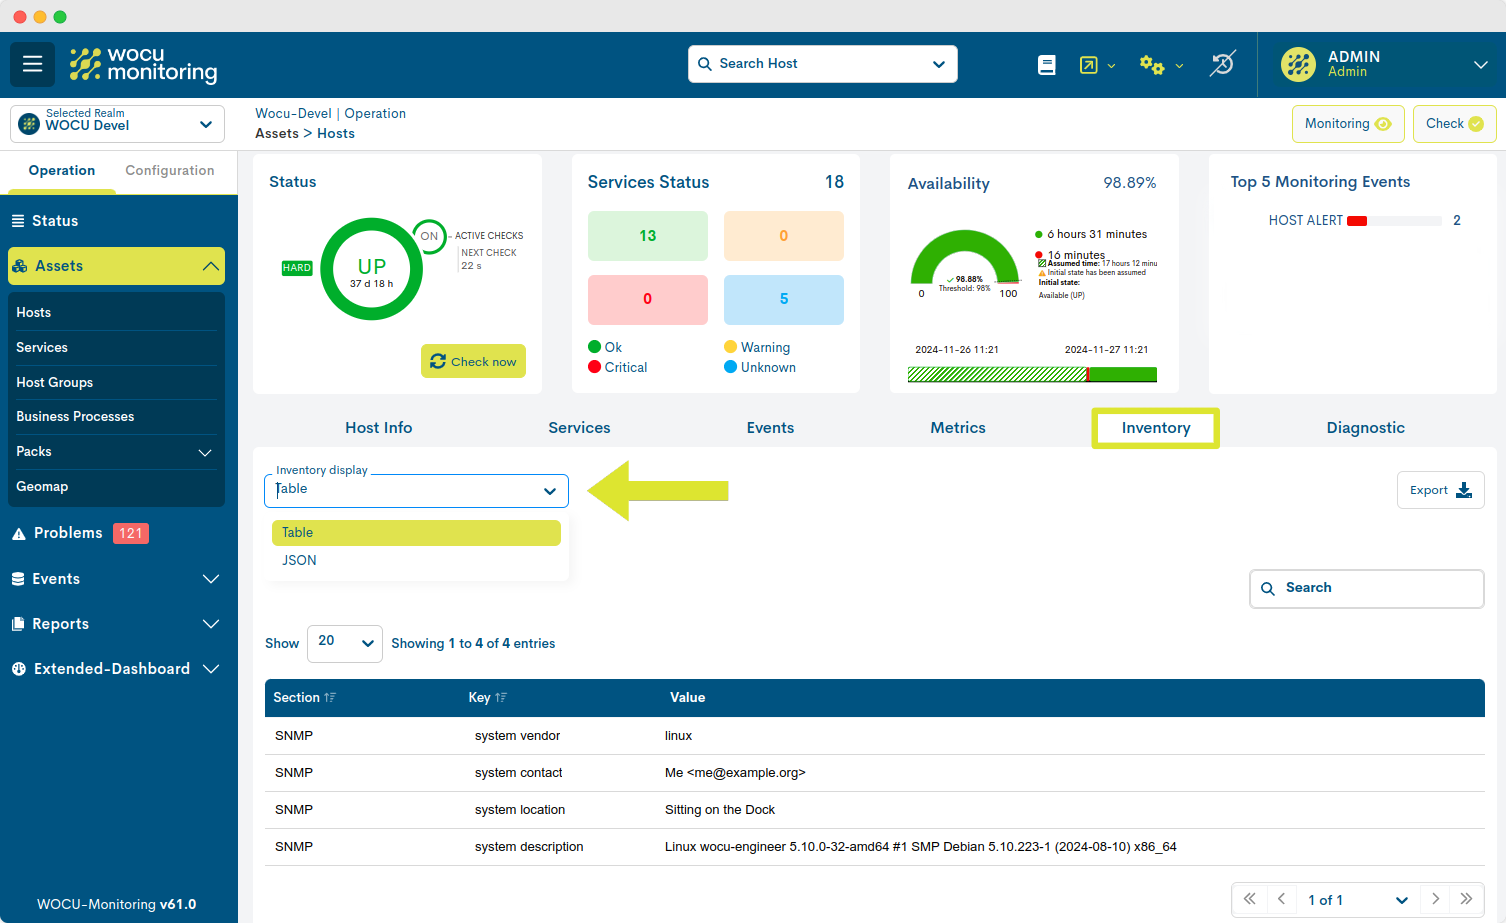
Task: Click the green Ok services count 13
Action: (x=648, y=236)
